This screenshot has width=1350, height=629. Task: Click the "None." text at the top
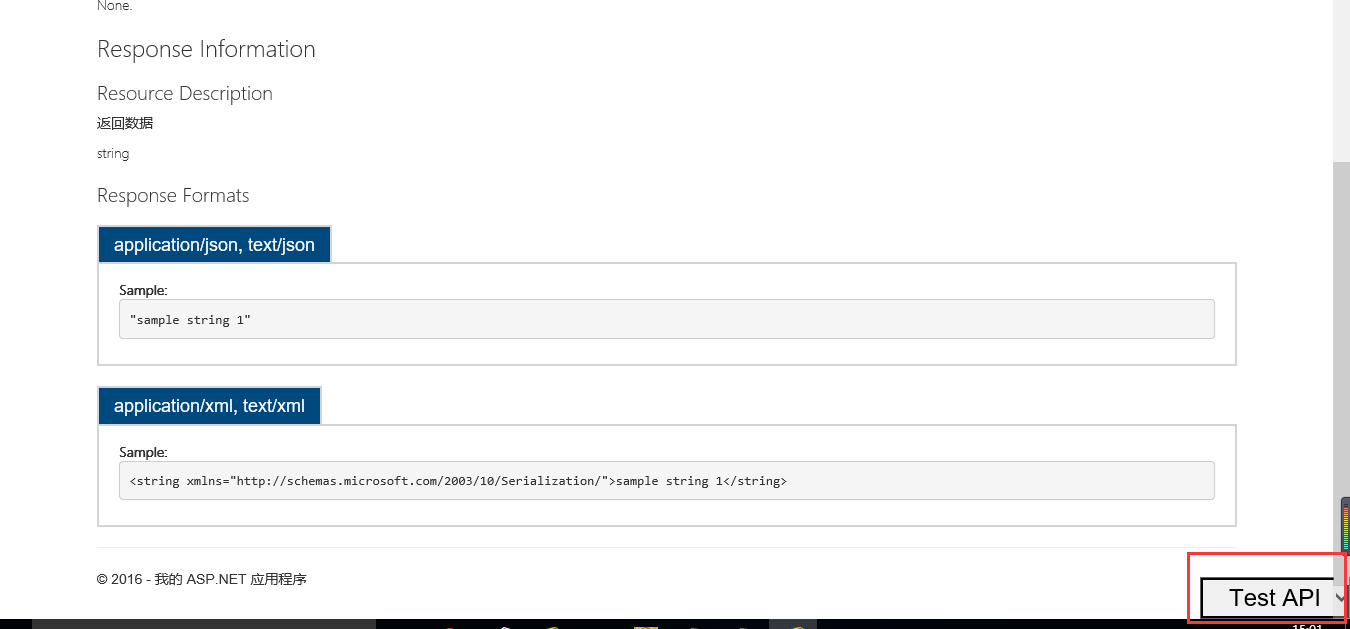tap(114, 5)
